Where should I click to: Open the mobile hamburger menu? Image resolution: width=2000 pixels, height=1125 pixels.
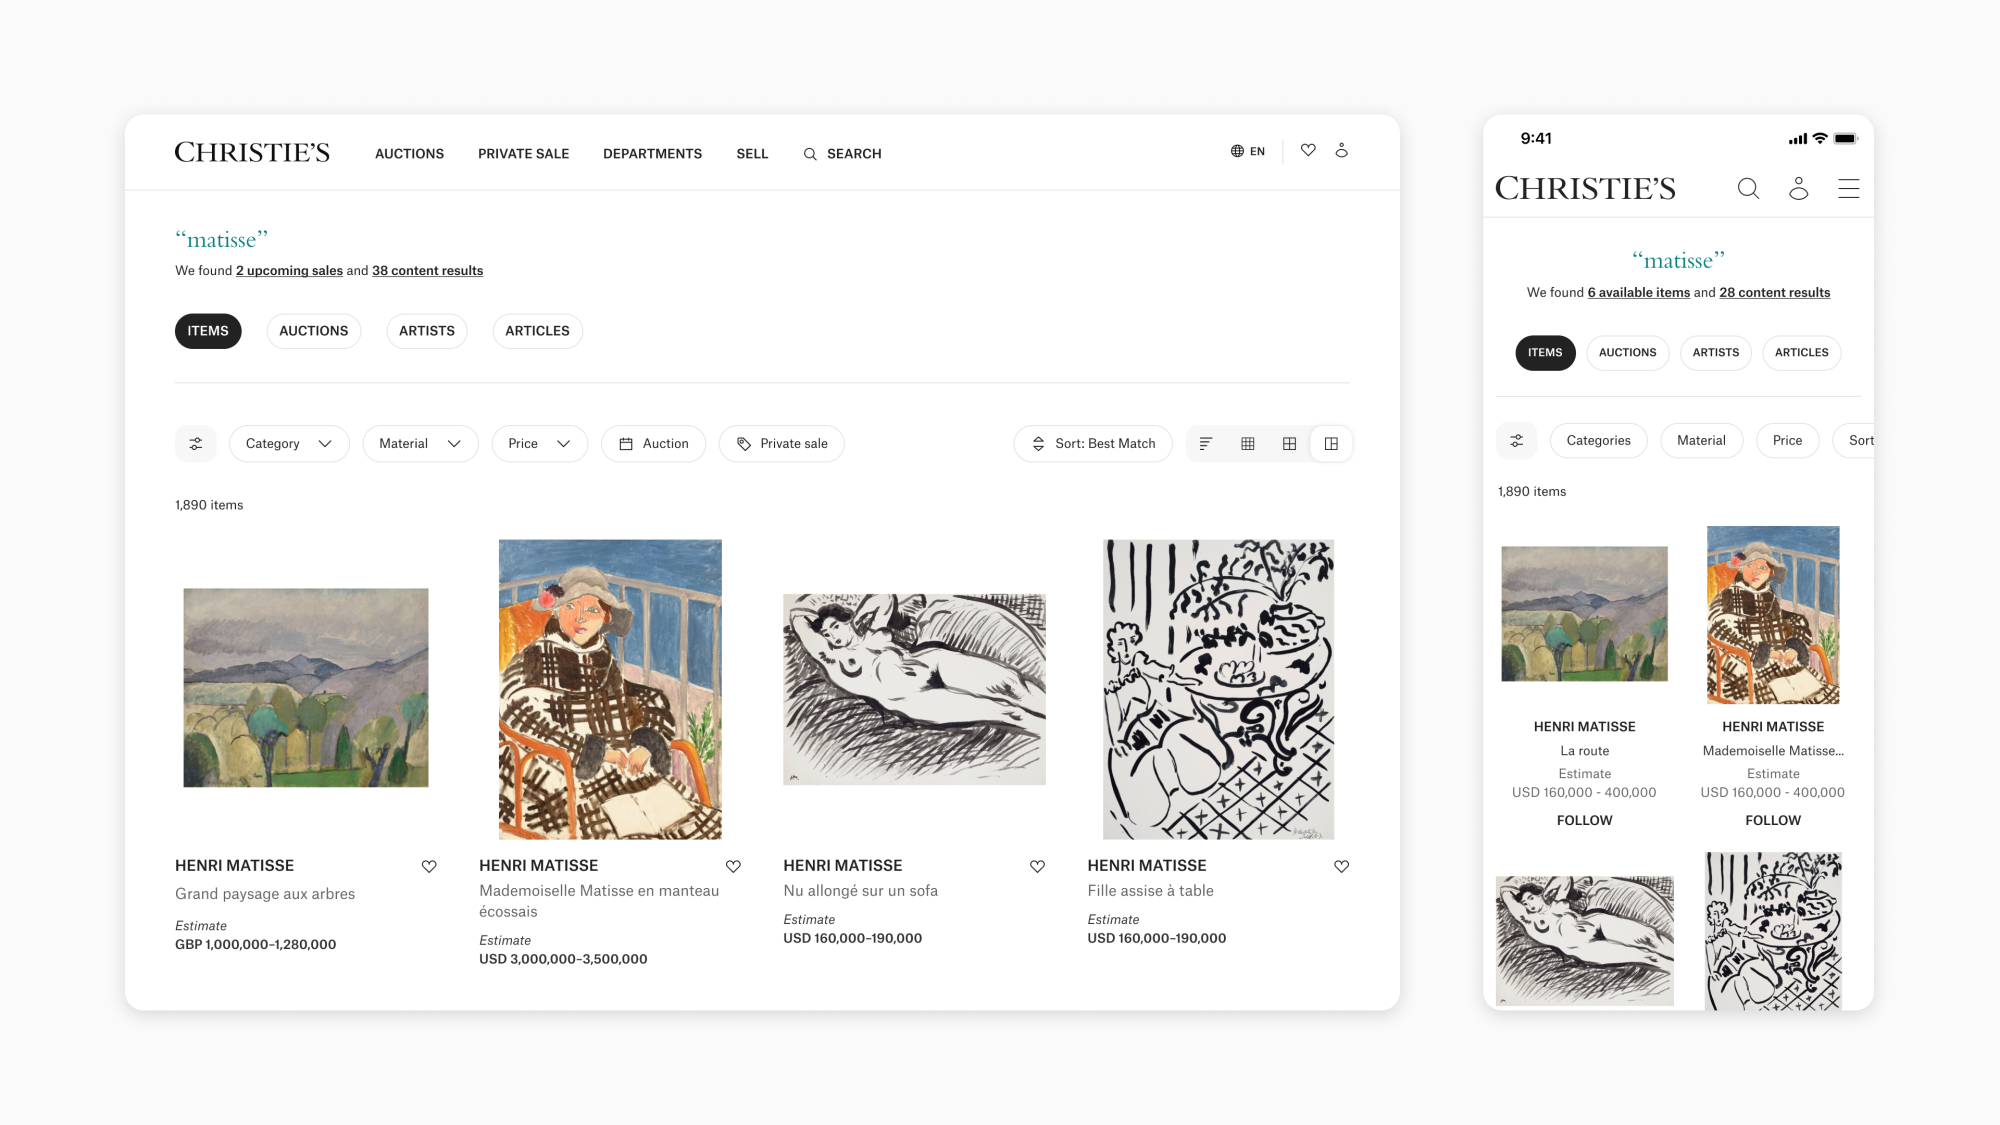[x=1849, y=188]
